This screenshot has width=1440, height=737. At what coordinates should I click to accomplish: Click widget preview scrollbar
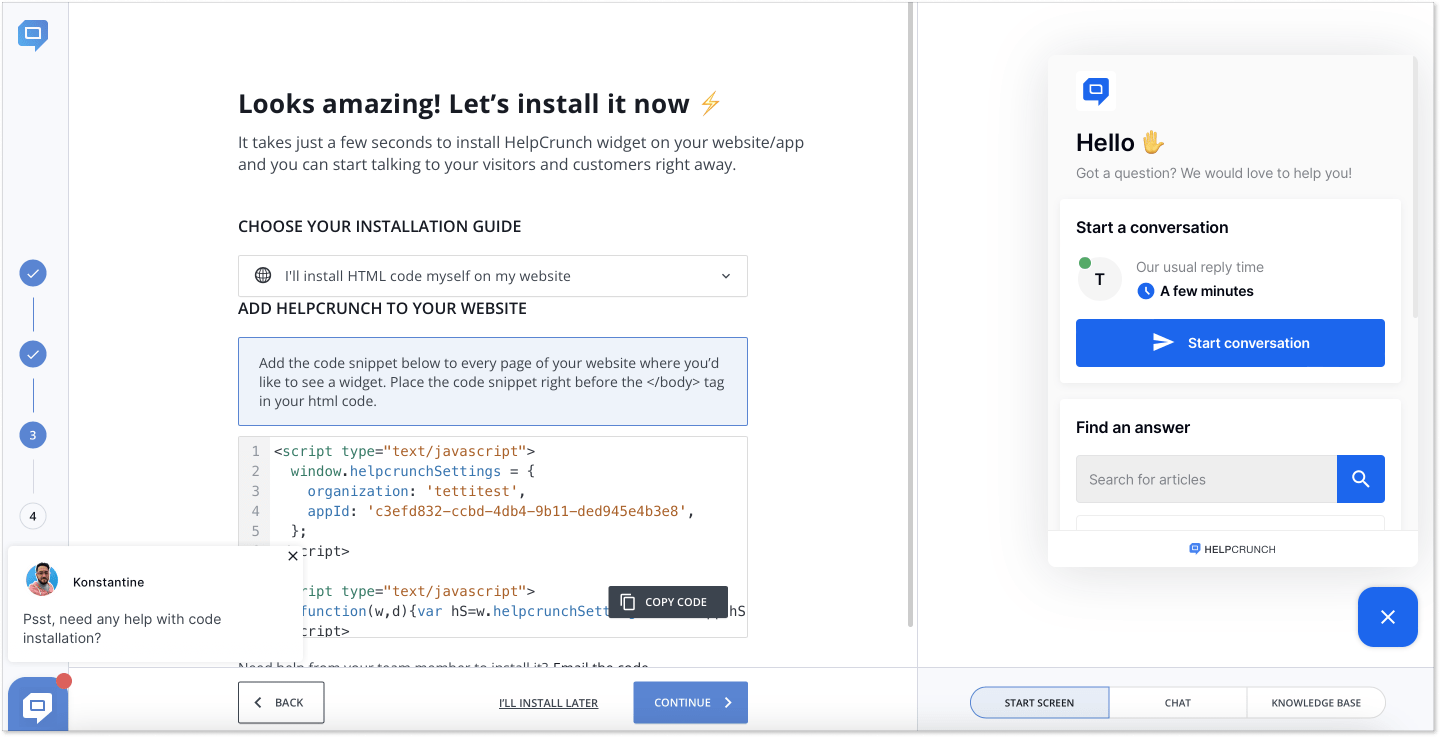click(x=1415, y=187)
